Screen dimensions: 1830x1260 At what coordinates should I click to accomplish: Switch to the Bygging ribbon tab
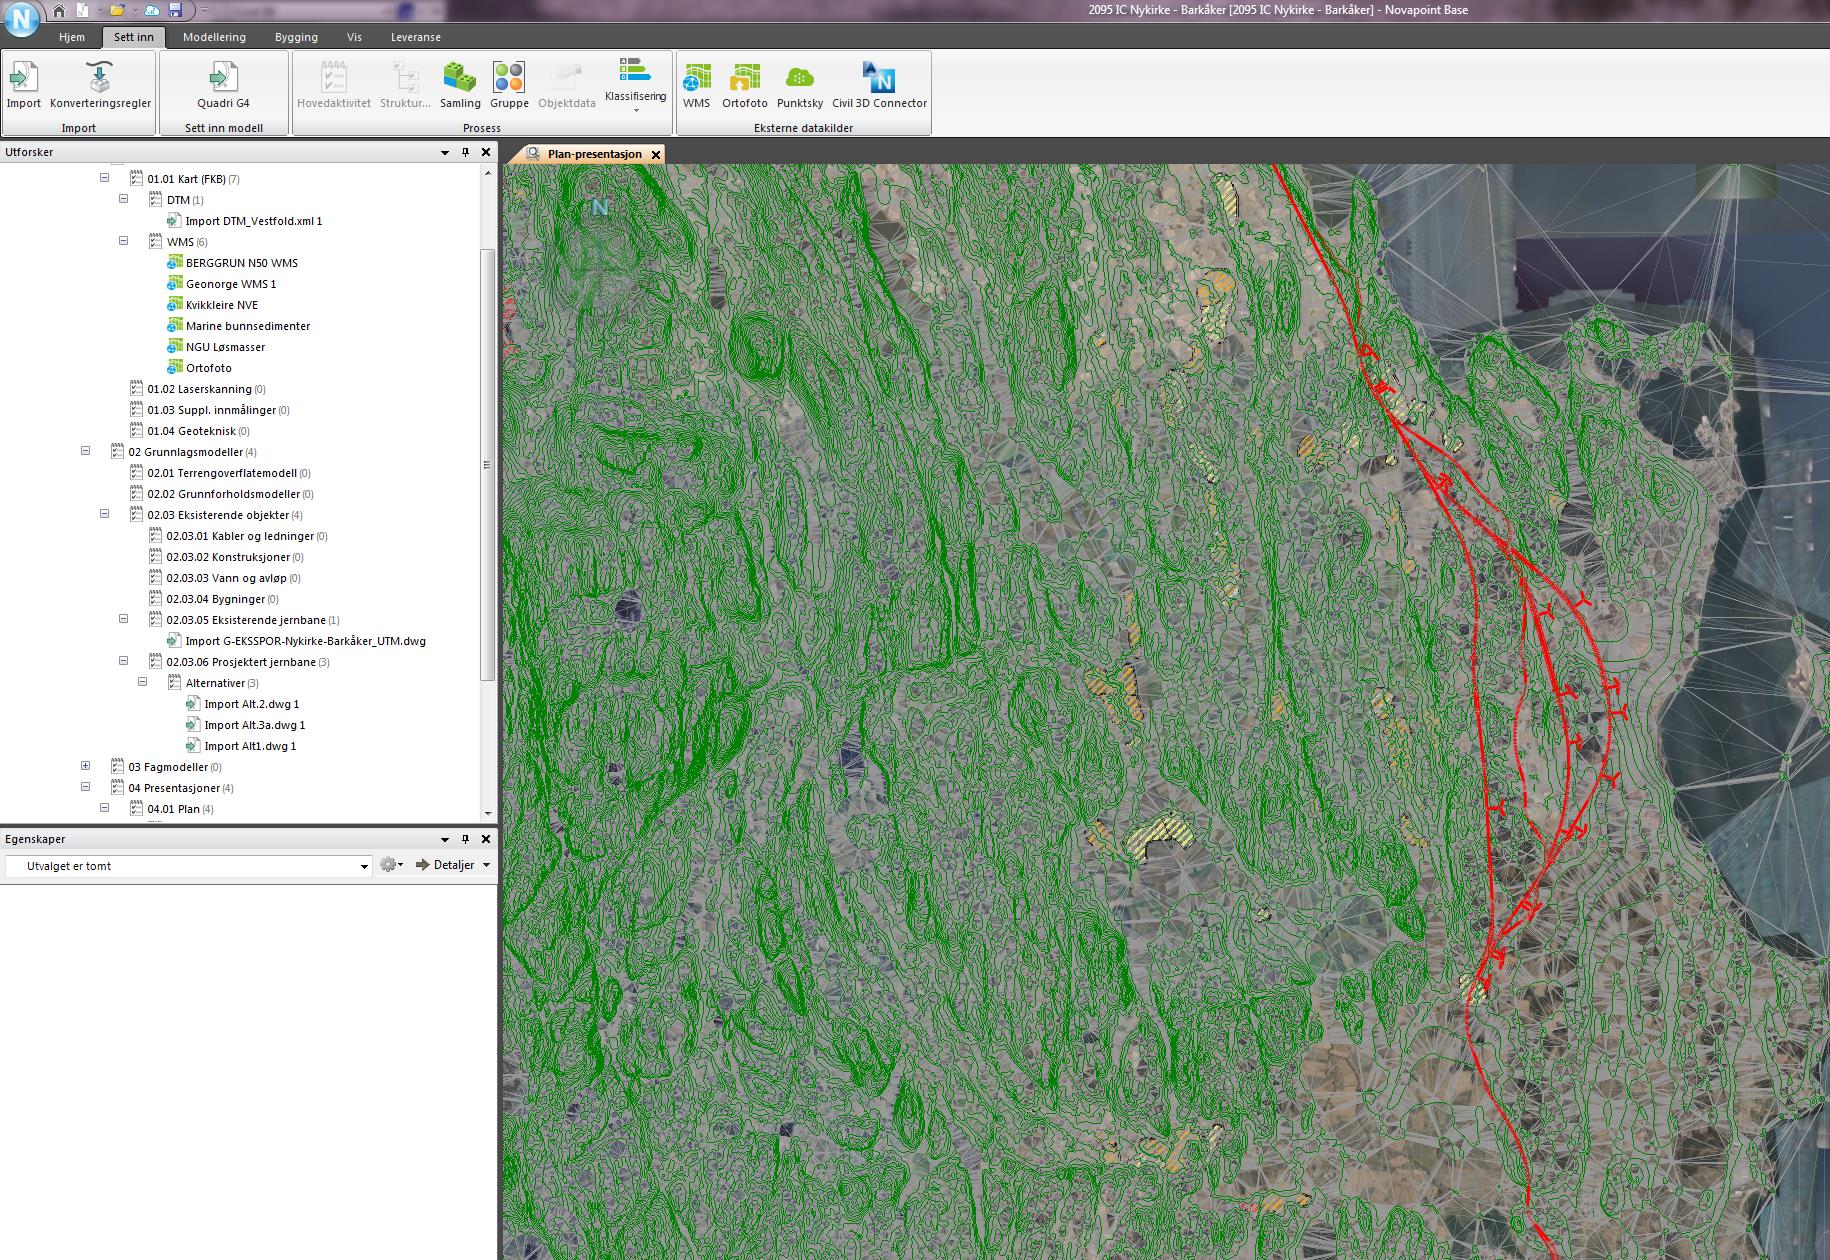296,37
